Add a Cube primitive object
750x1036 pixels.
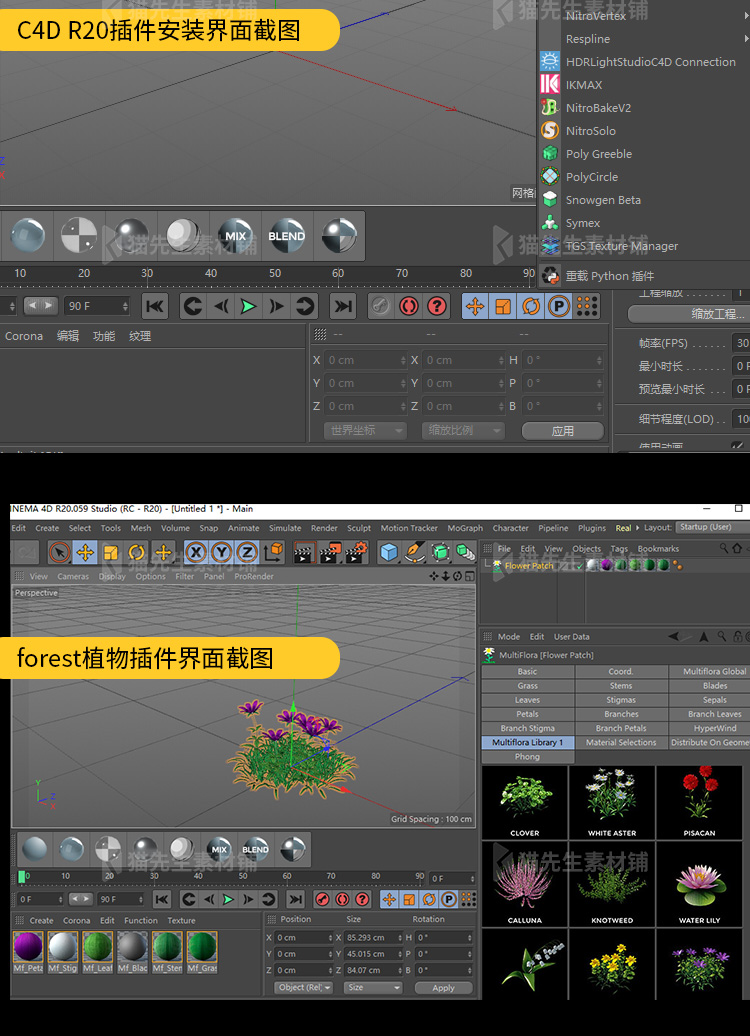pyautogui.click(x=389, y=552)
